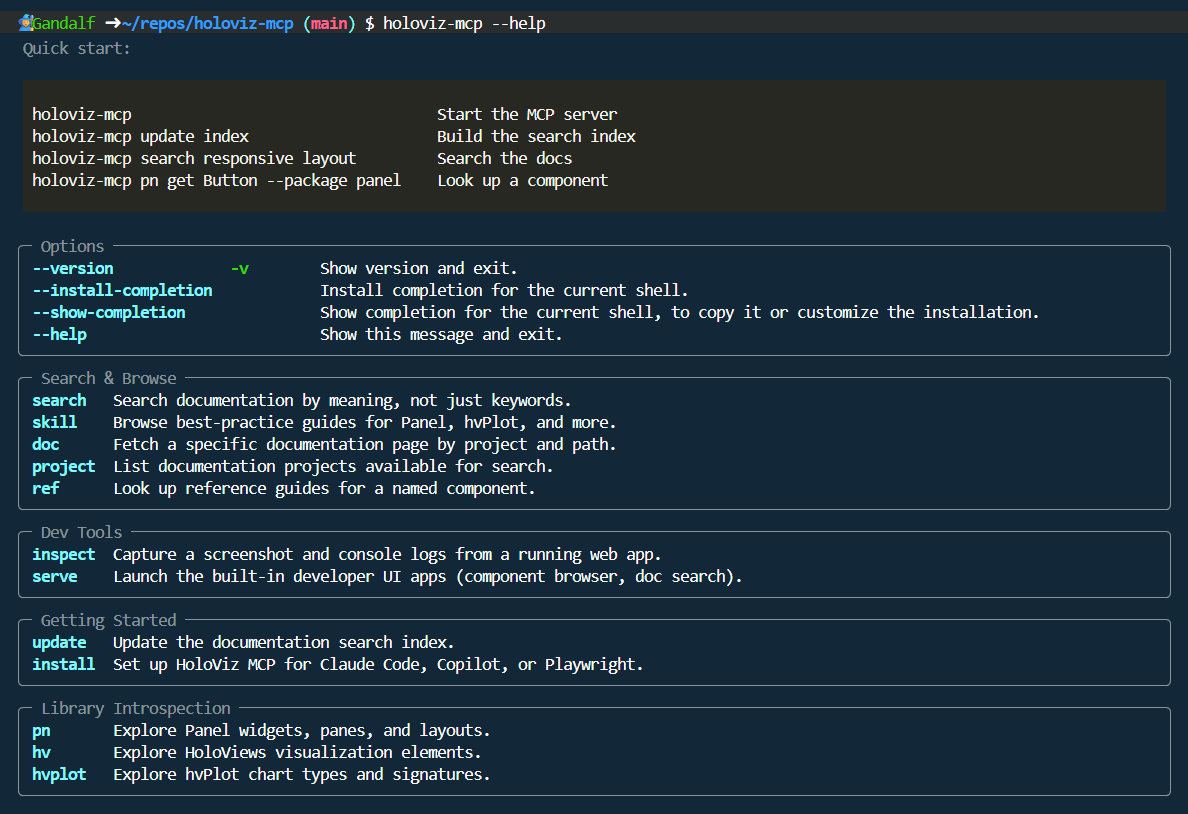The width and height of the screenshot is (1188, 814).
Task: Click 'Search the docs' description
Action: (505, 158)
